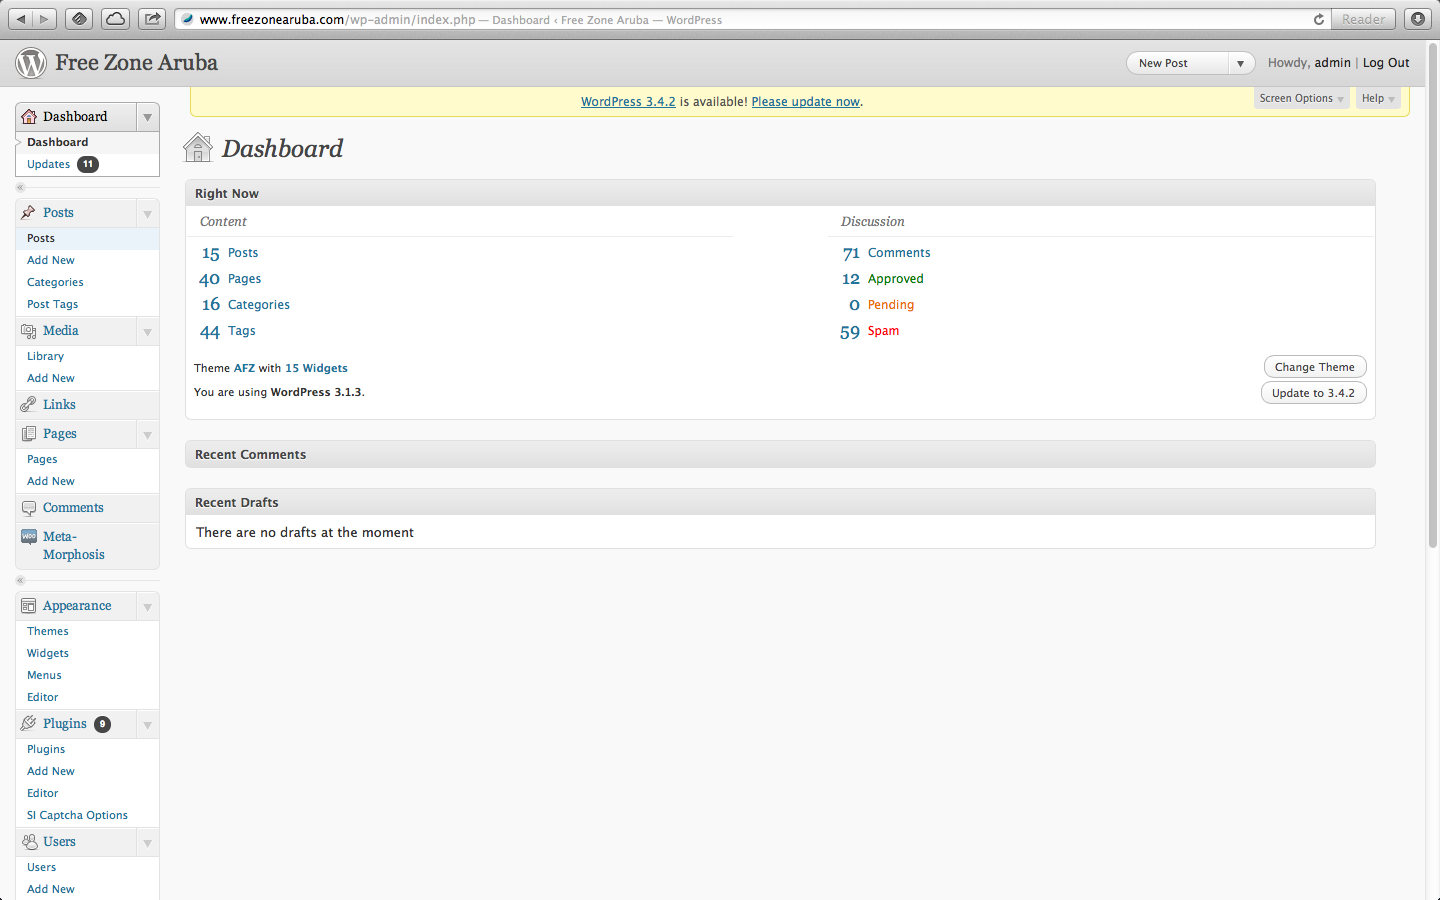Collapse the Appearance menu arrow
Viewport: 1440px width, 900px height.
[148, 606]
